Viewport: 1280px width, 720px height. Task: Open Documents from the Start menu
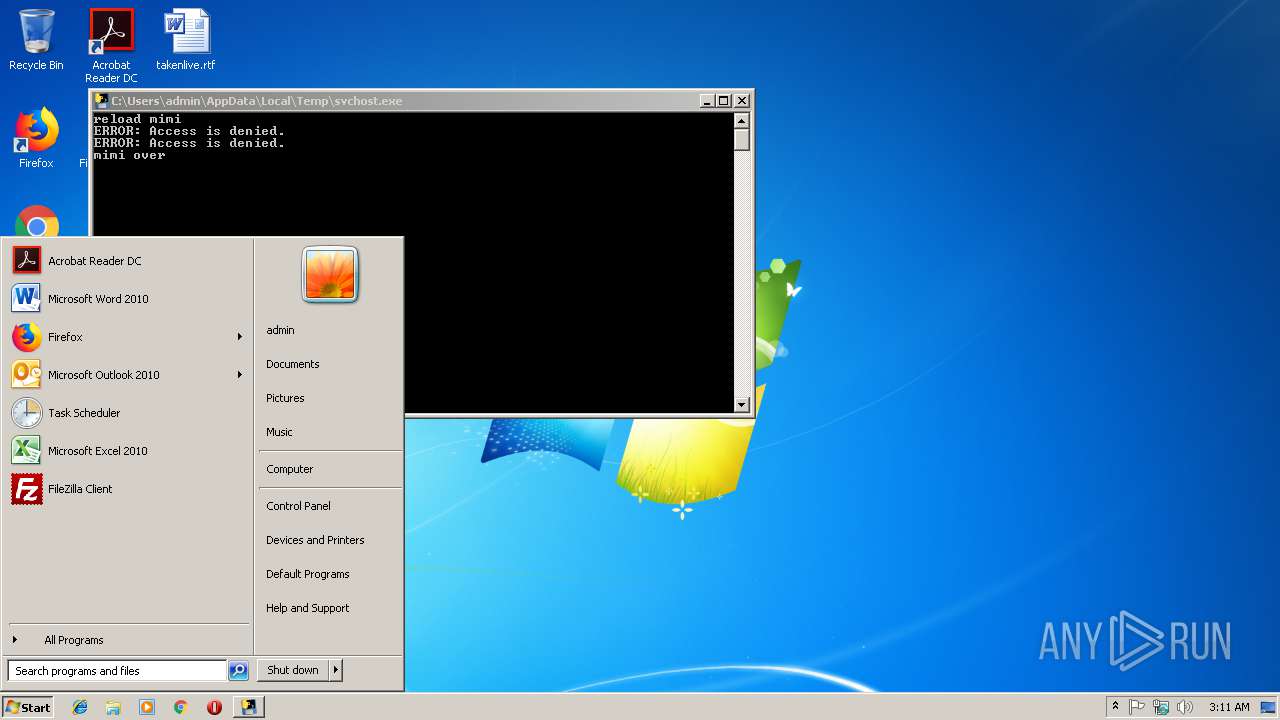coord(293,364)
